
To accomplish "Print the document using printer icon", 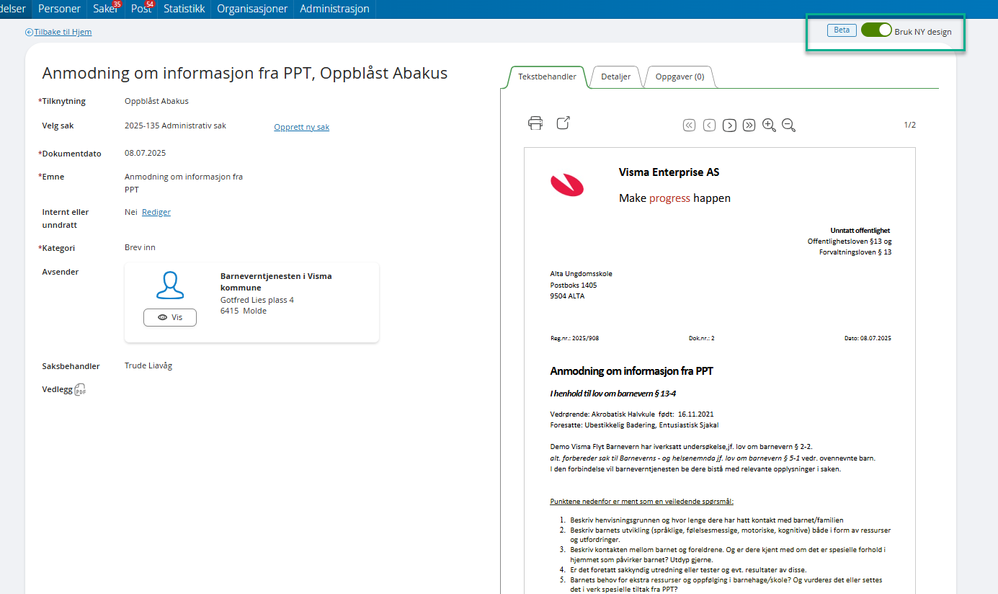I will [x=535, y=123].
